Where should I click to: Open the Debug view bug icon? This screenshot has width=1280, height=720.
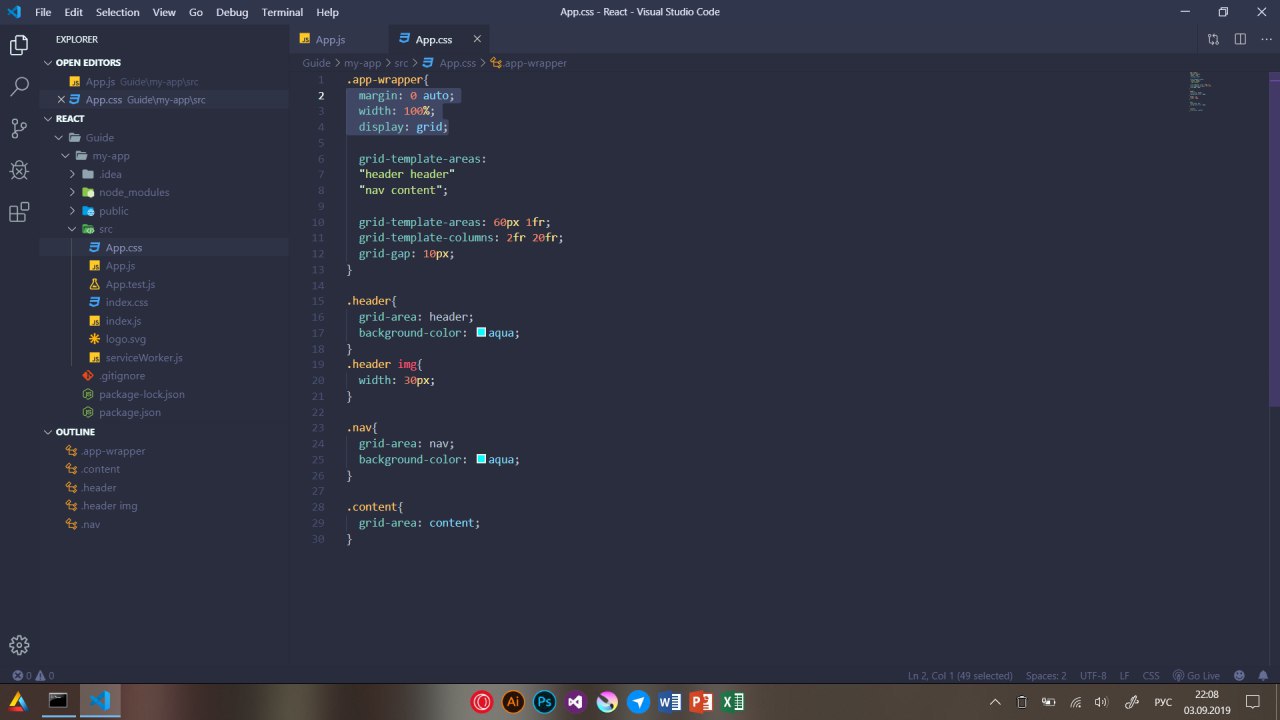point(19,171)
